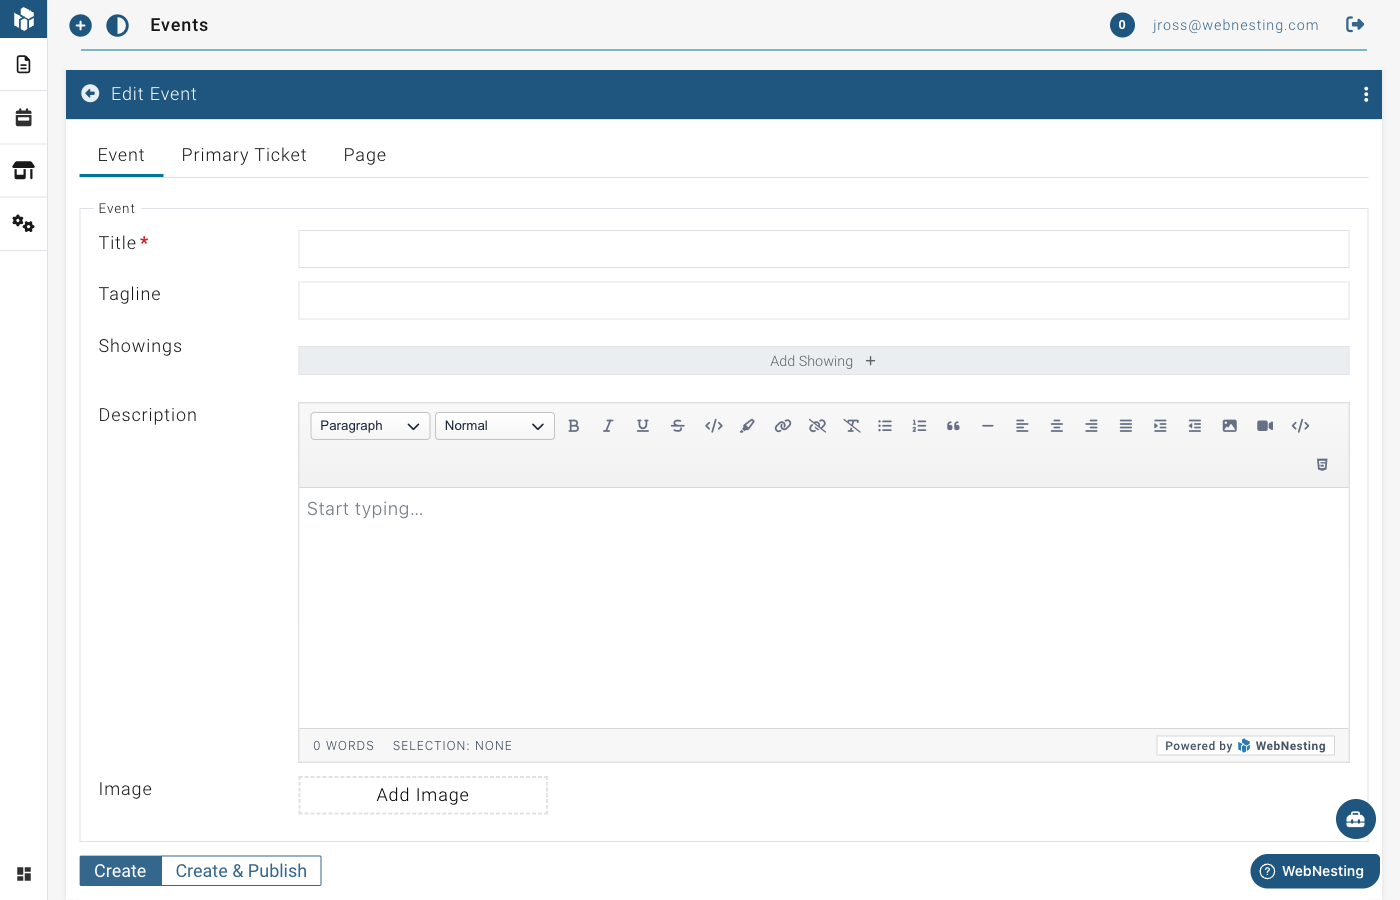The image size is (1400, 900).
Task: Open the add new item plus icon
Action: pos(80,25)
